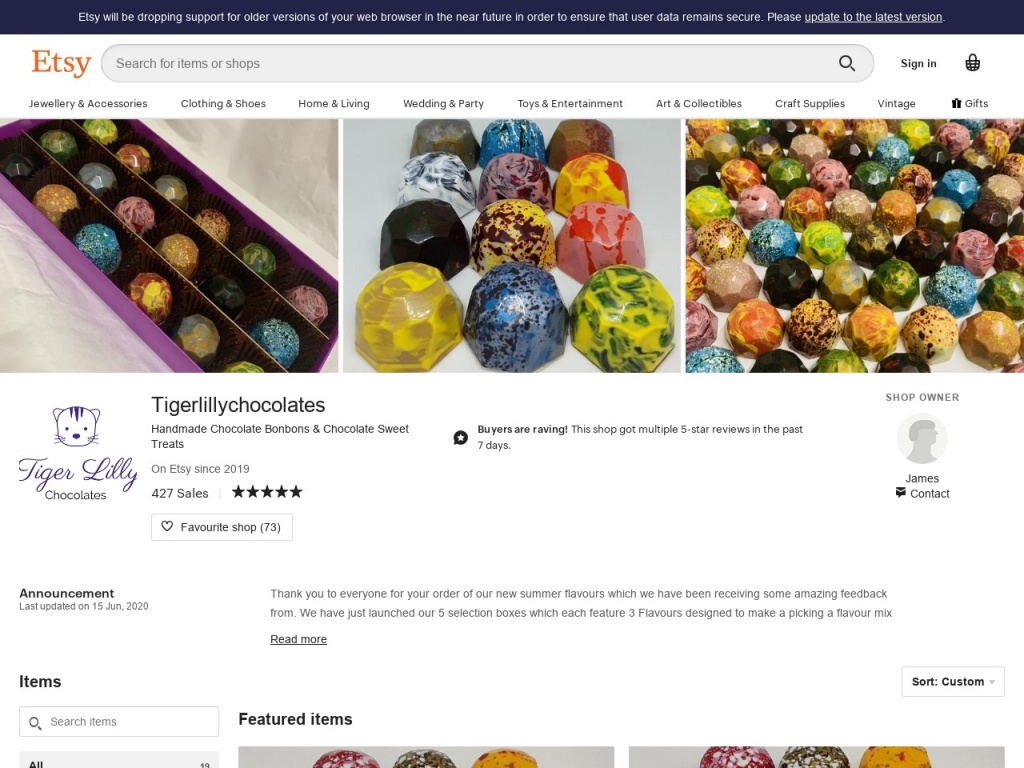Click the Etsy logo
This screenshot has width=1024, height=768.
[61, 63]
